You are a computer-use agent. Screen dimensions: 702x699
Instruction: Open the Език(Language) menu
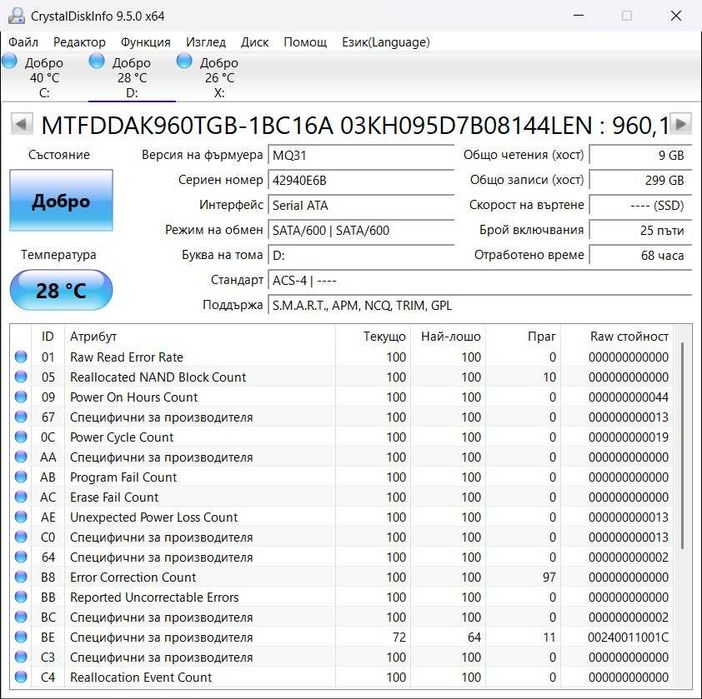385,42
